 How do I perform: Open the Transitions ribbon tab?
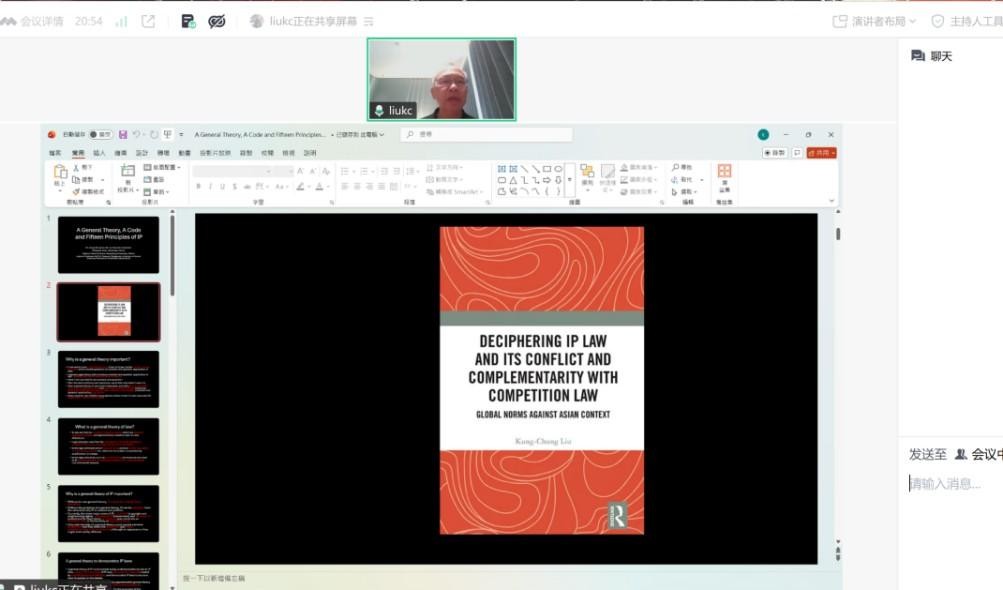[163, 153]
